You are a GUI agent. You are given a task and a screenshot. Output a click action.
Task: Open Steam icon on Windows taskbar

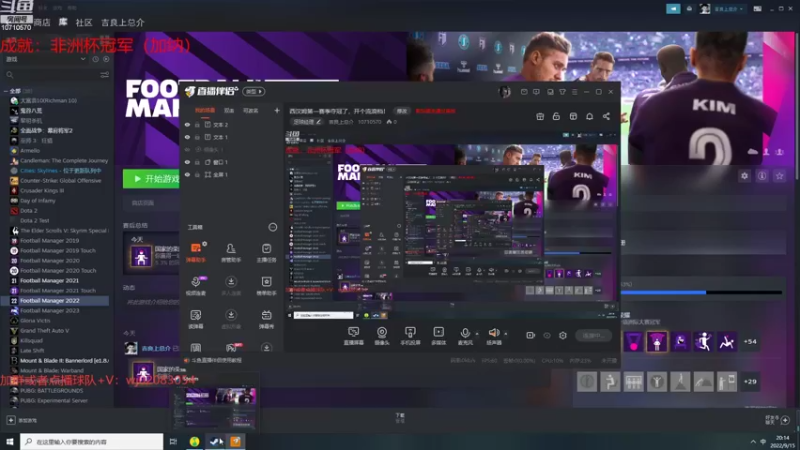(x=215, y=441)
